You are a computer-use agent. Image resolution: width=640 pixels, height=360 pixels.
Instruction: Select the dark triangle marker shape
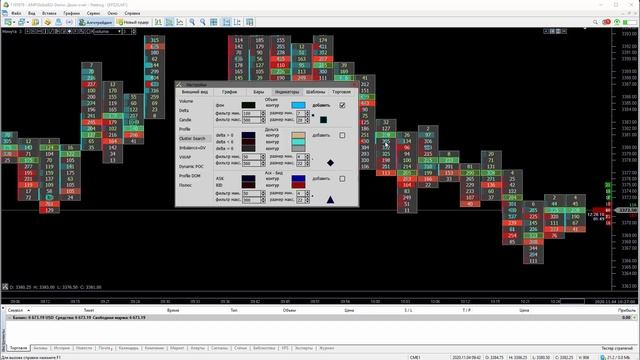[x=330, y=200]
